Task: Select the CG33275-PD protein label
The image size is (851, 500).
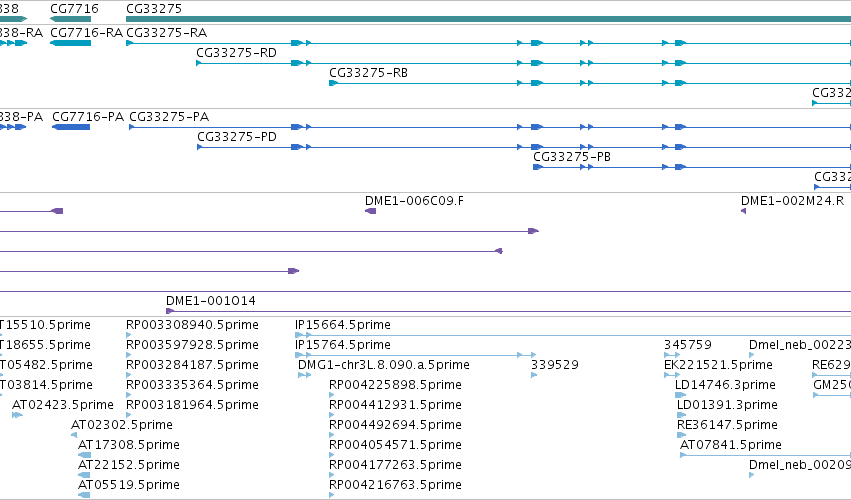Action: (x=237, y=137)
